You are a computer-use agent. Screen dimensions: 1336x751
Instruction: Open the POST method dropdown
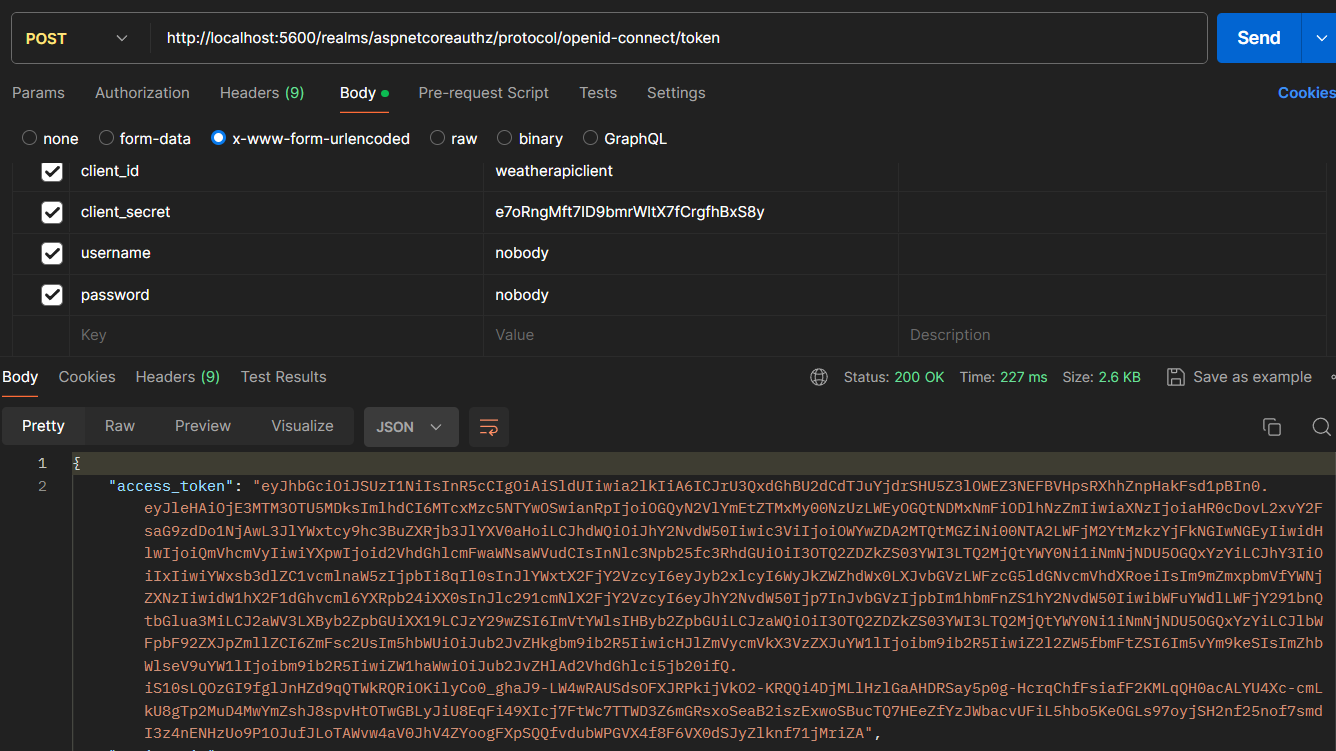point(77,38)
